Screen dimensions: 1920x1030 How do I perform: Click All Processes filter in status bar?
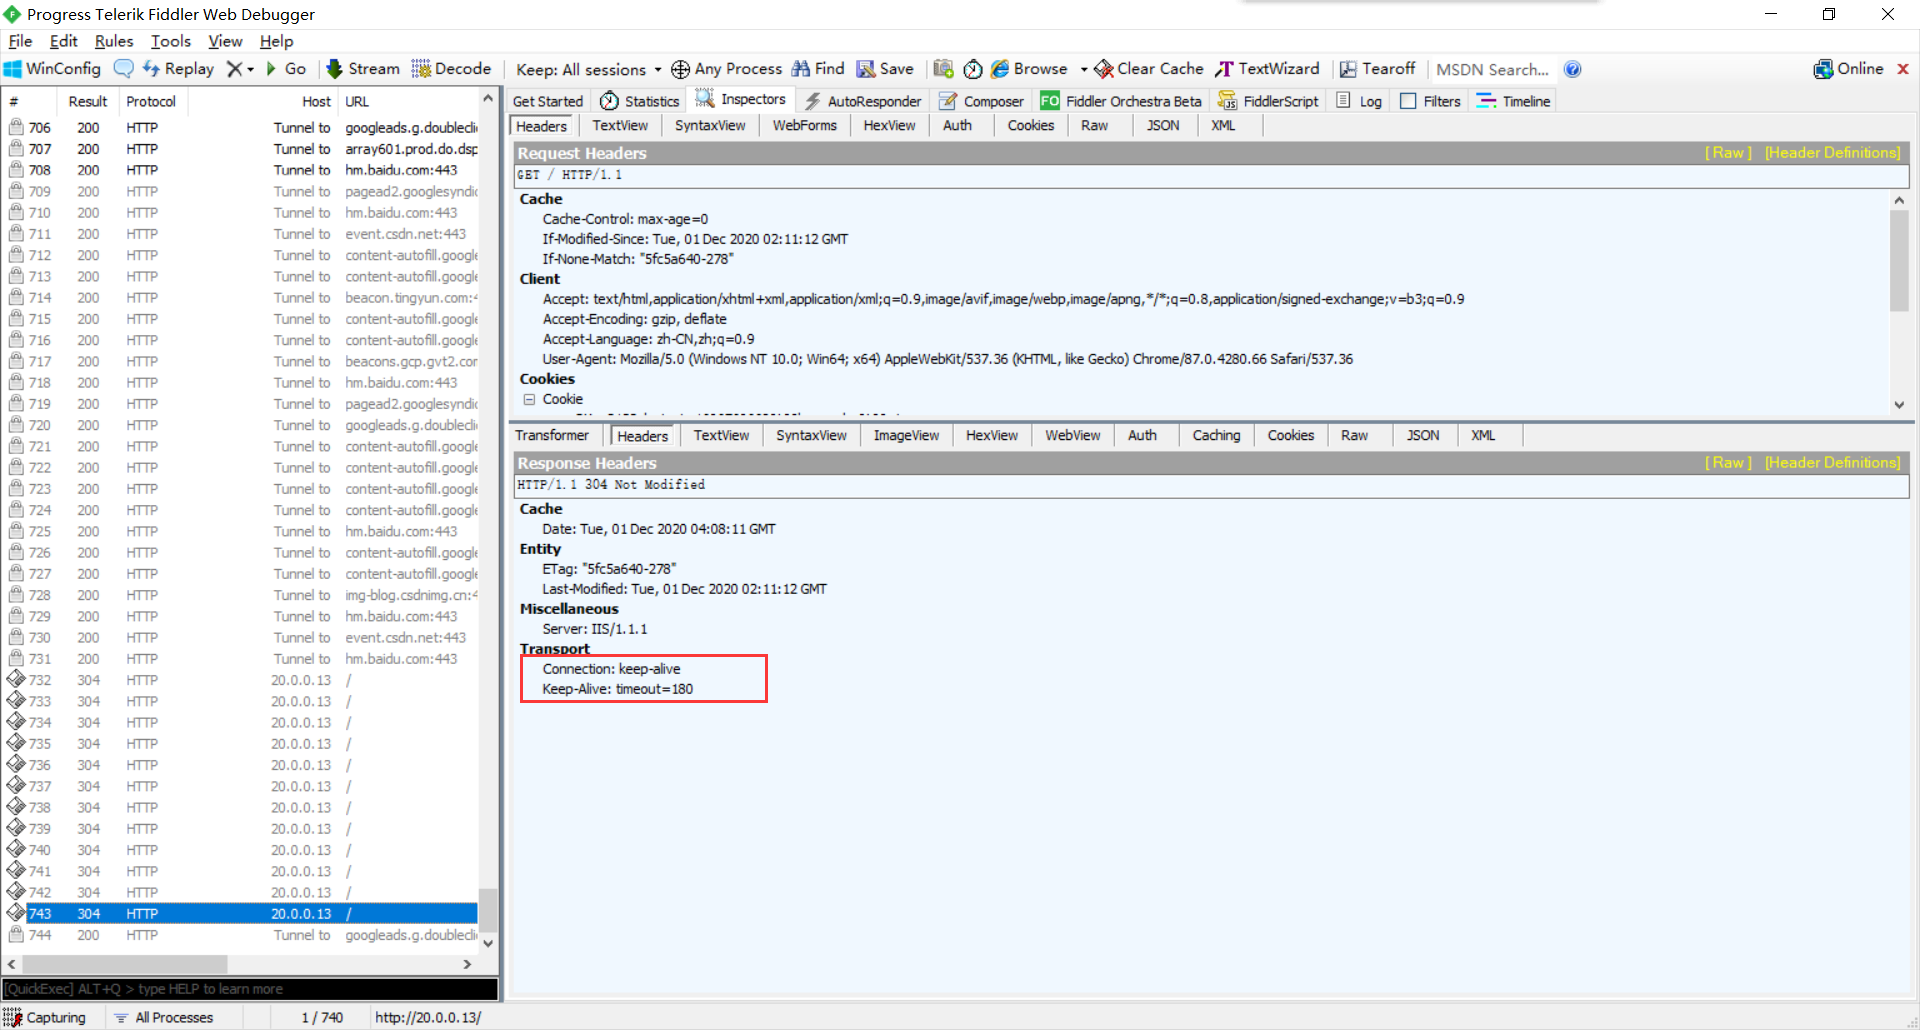164,1017
